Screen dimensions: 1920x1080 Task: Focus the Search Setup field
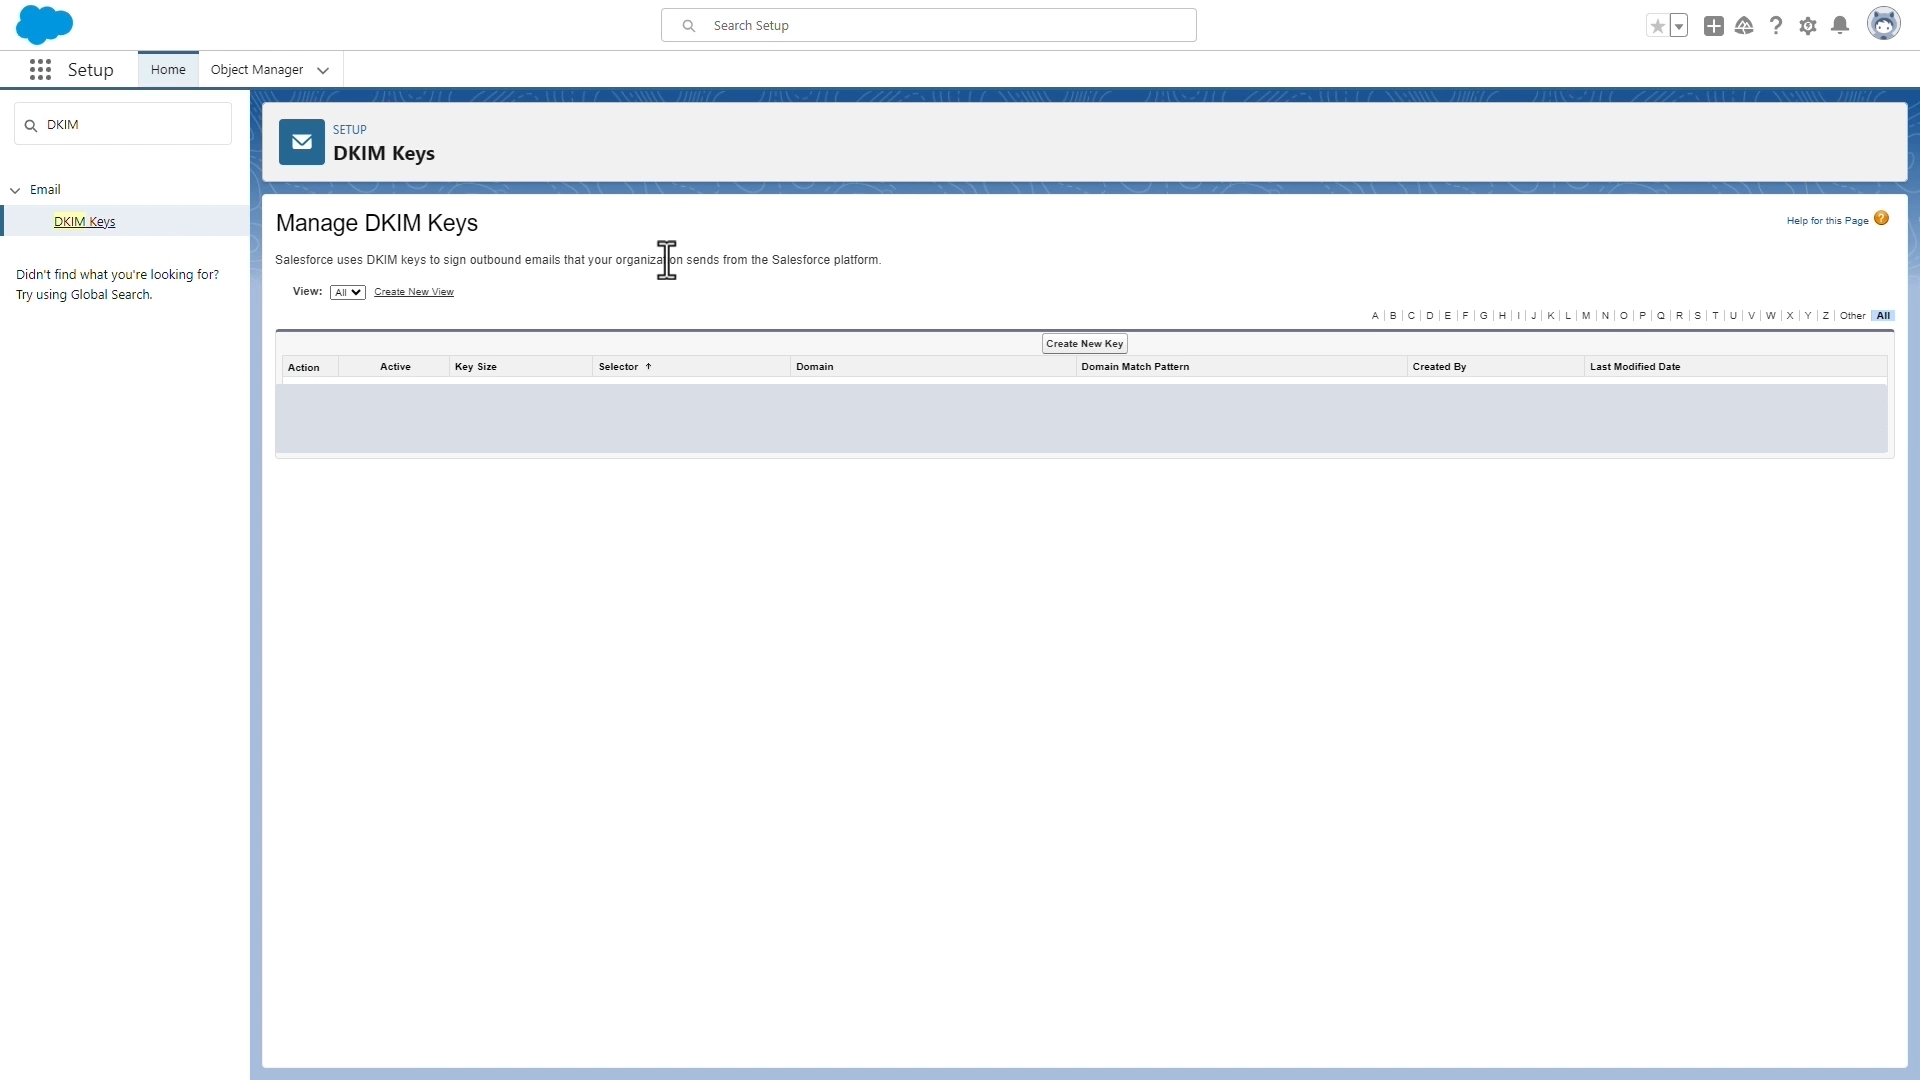tap(929, 26)
